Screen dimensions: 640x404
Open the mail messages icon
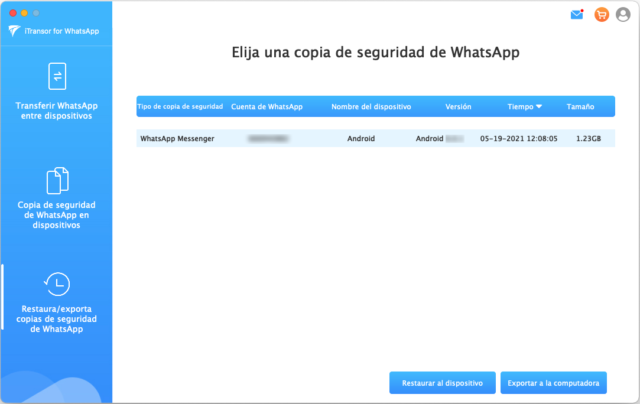[577, 15]
